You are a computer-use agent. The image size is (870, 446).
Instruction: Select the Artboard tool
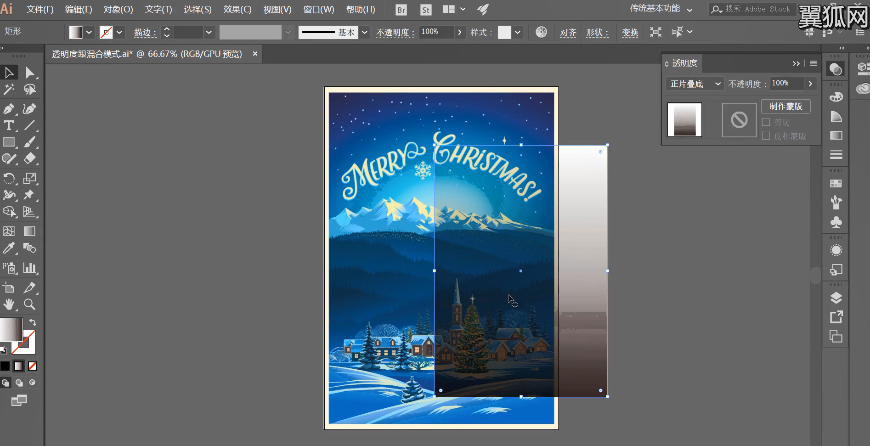(9, 287)
